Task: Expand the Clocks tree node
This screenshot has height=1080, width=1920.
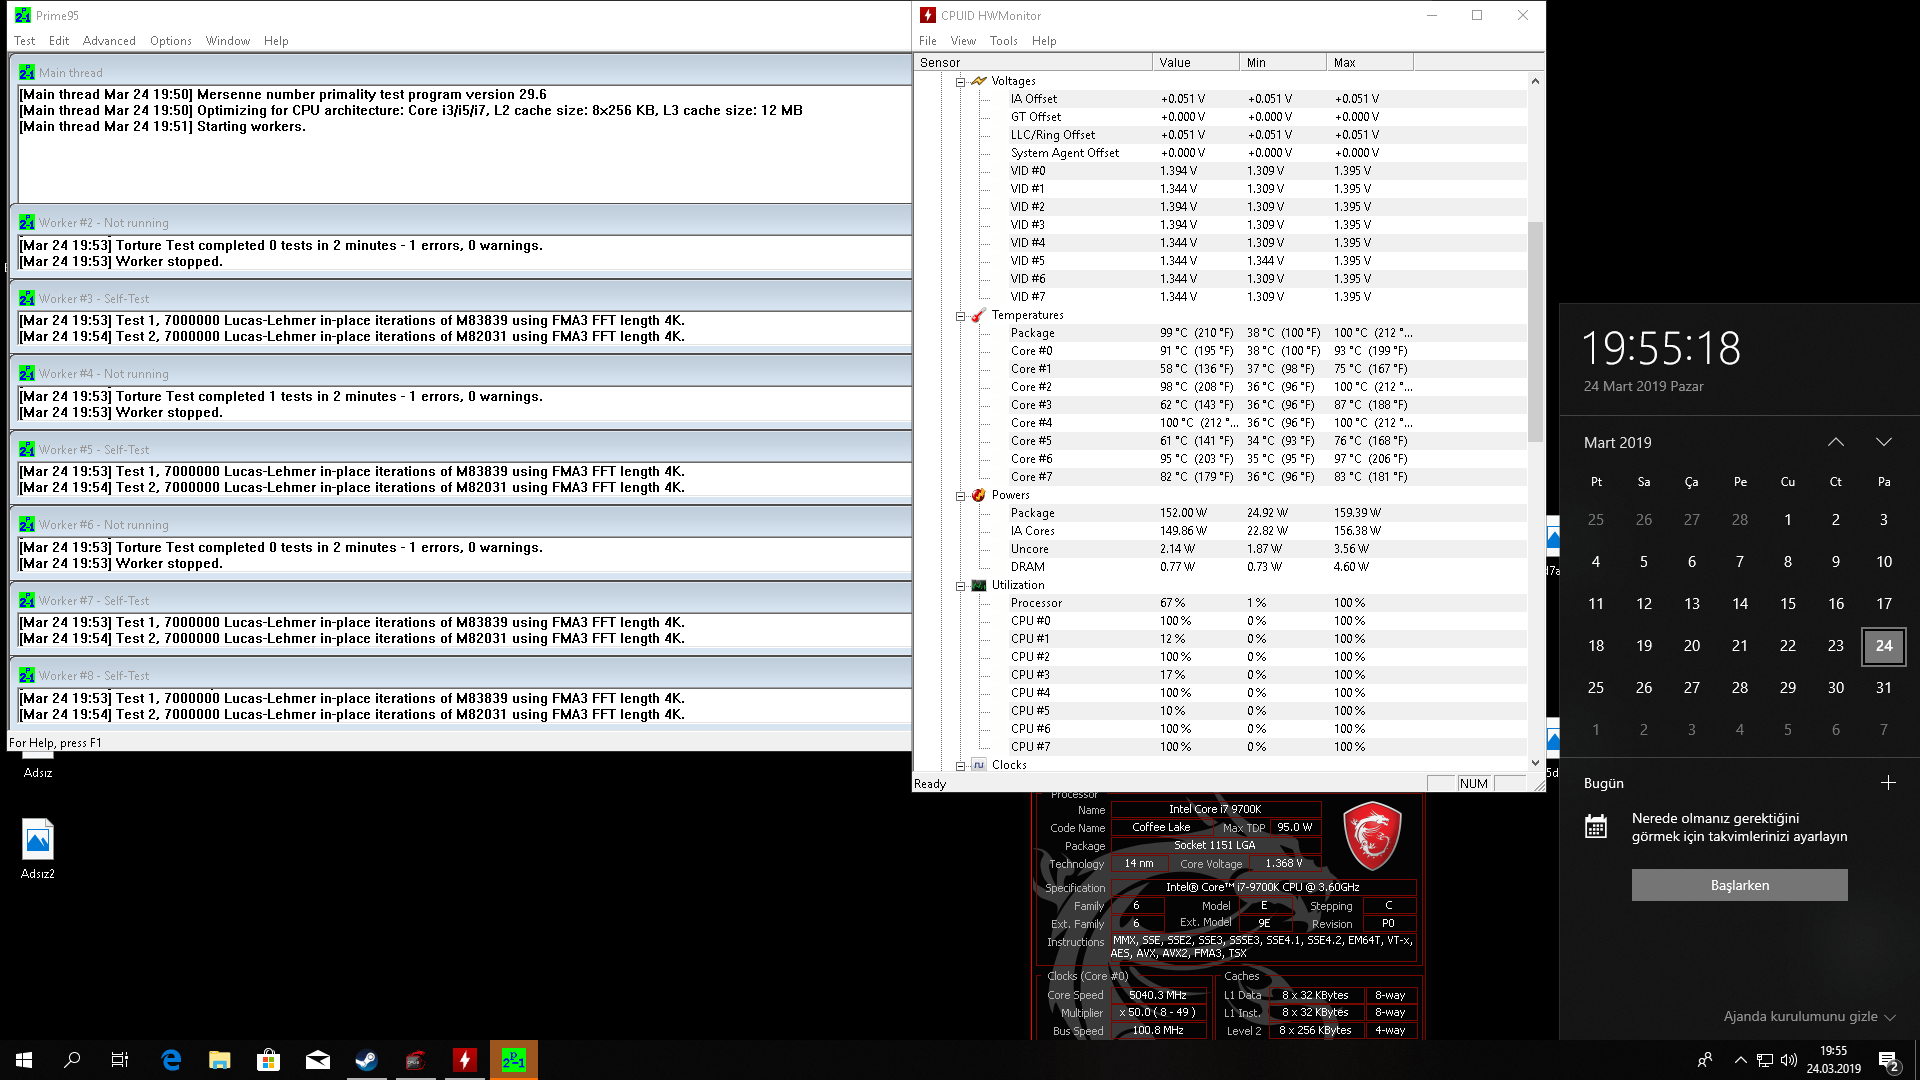Action: click(960, 766)
